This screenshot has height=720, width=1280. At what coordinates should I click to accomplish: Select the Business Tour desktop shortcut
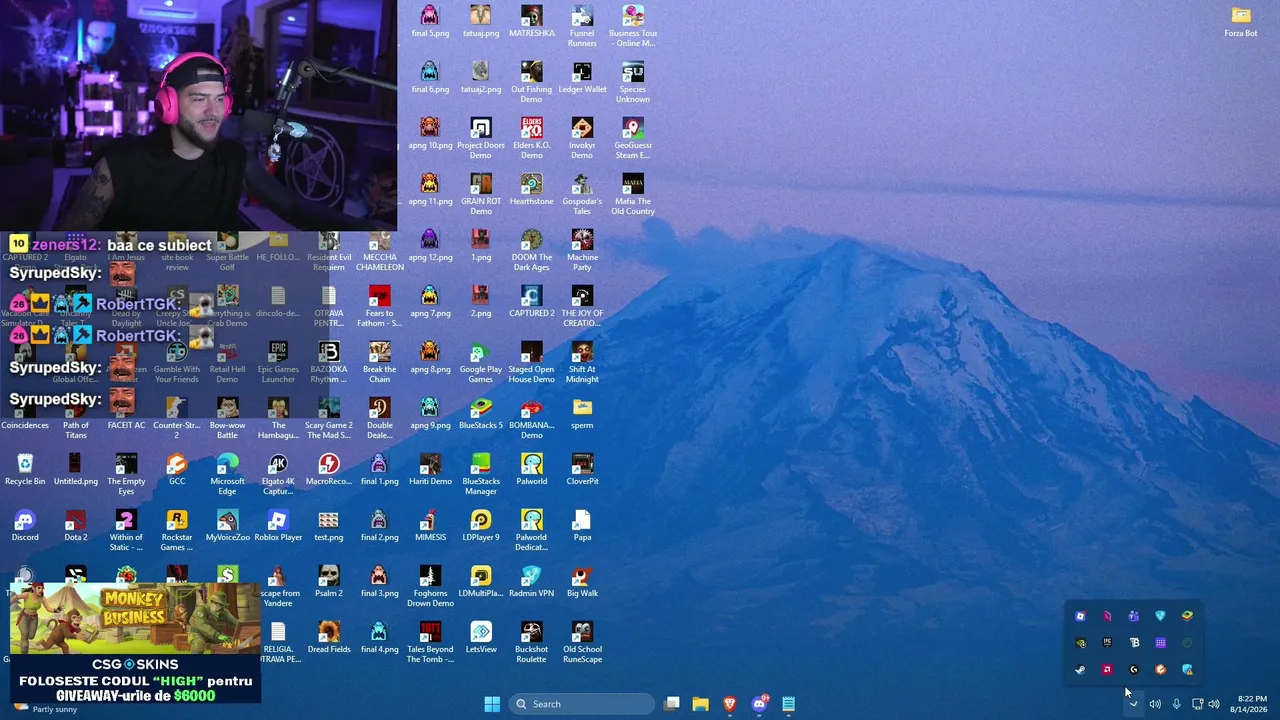pyautogui.click(x=633, y=26)
